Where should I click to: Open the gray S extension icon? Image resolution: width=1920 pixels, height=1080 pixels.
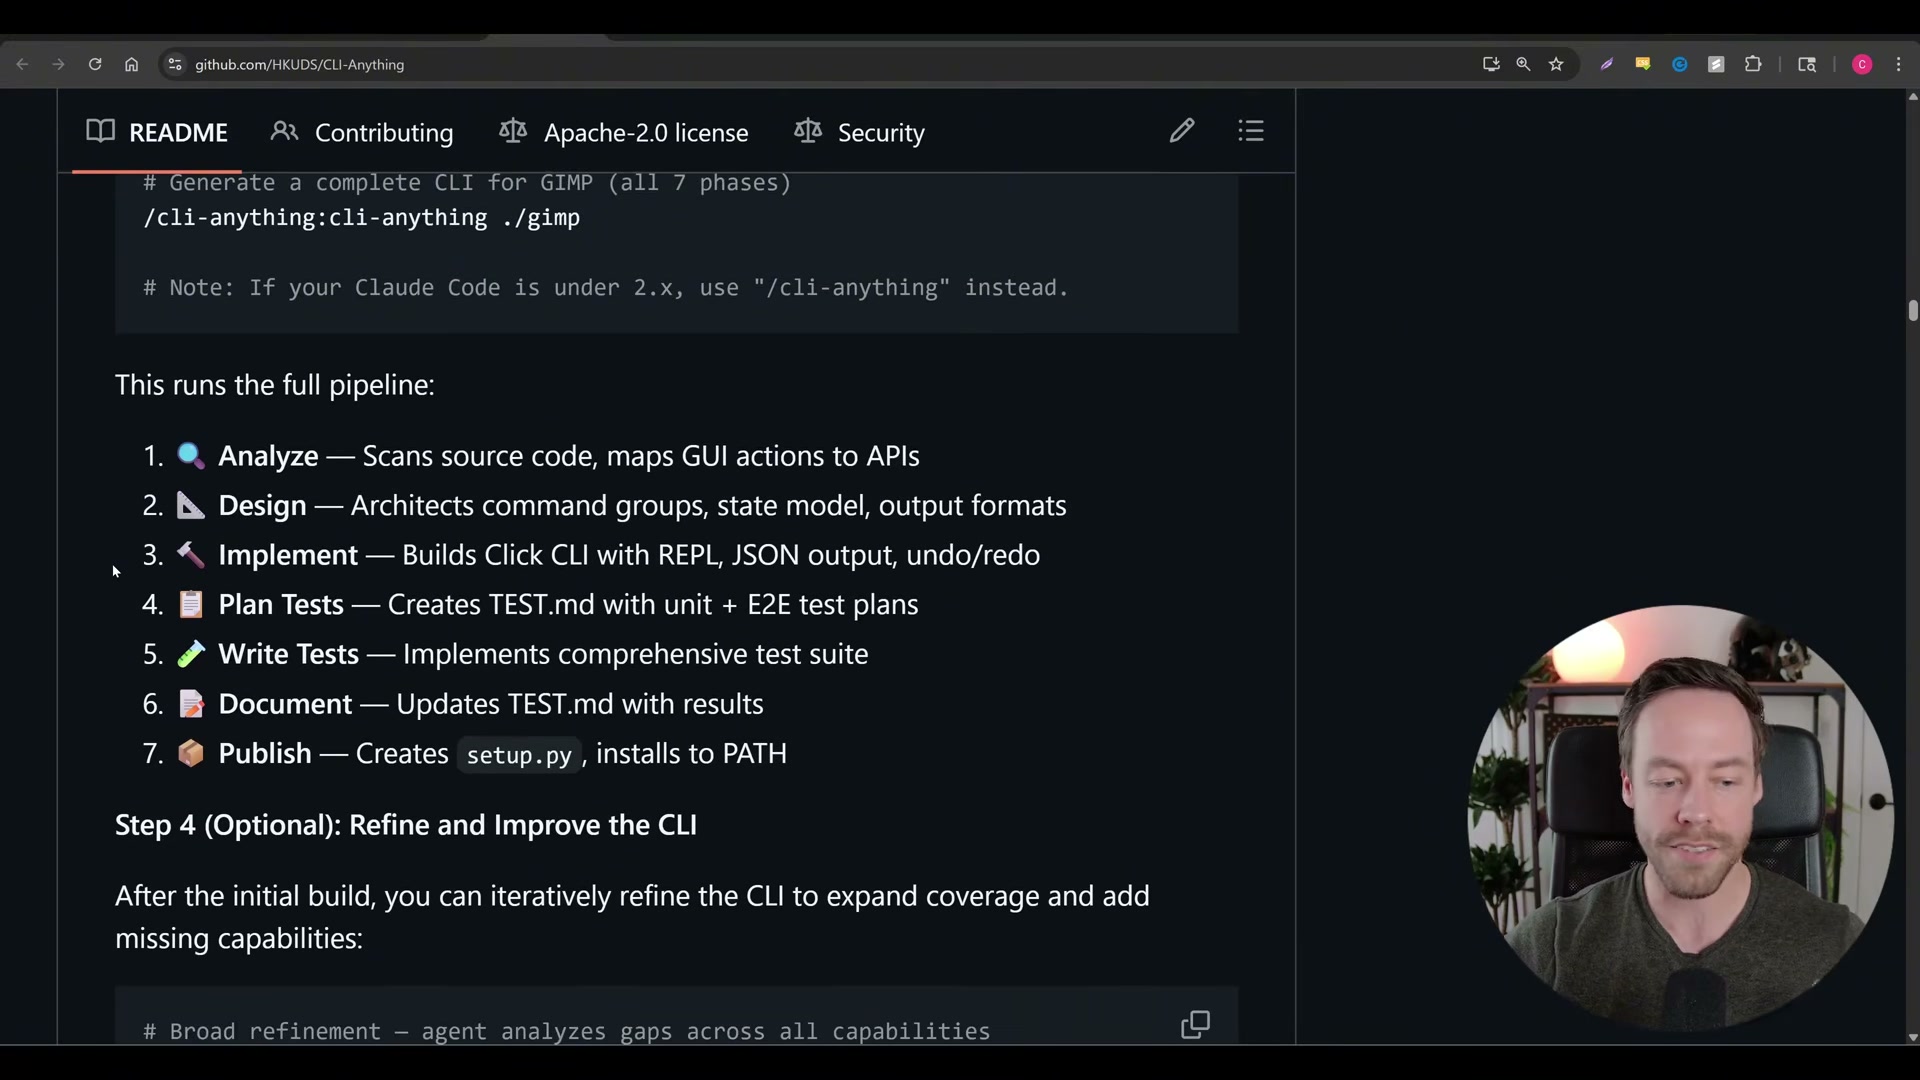(x=1716, y=64)
